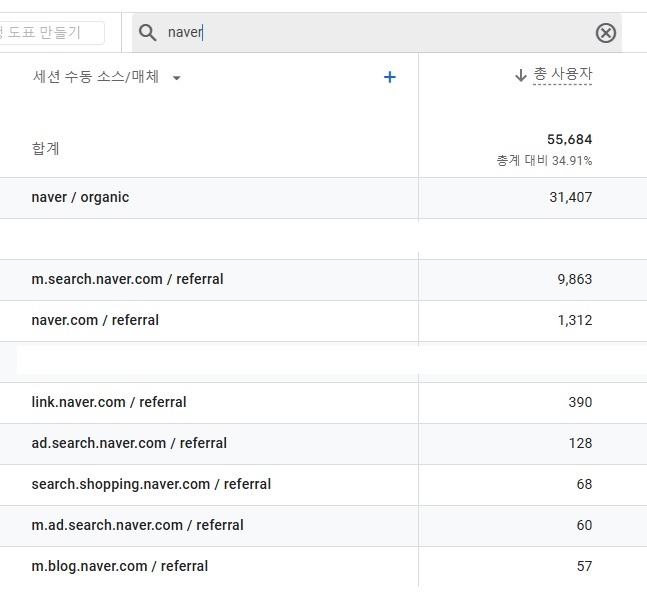
Task: Add a secondary dimension with plus icon
Action: pyautogui.click(x=390, y=77)
